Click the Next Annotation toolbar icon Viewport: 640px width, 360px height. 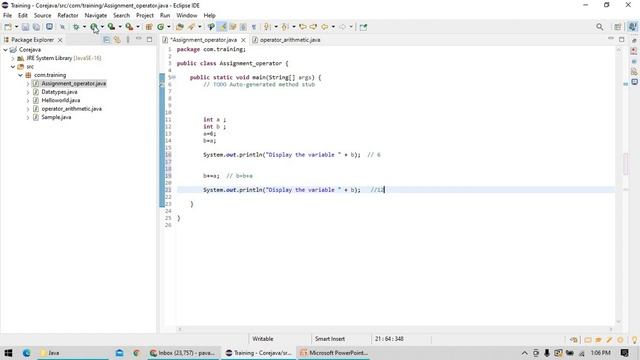point(267,27)
